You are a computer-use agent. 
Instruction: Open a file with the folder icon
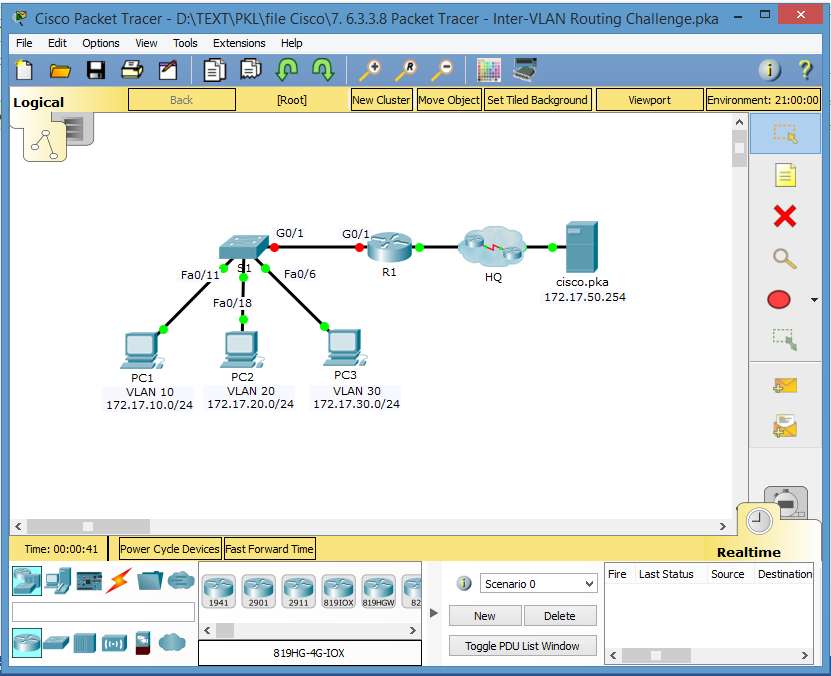pos(60,70)
